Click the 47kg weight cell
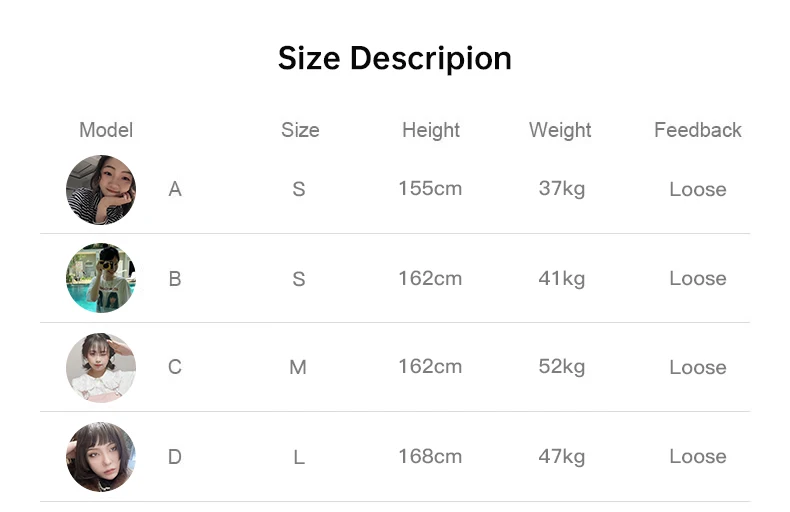The height and width of the screenshot is (512, 790). click(562, 456)
